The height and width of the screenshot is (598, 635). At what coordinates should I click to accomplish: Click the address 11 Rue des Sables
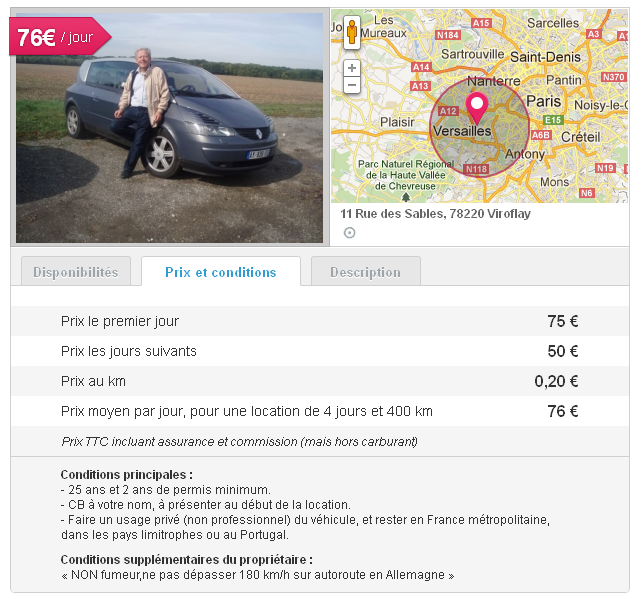point(435,214)
